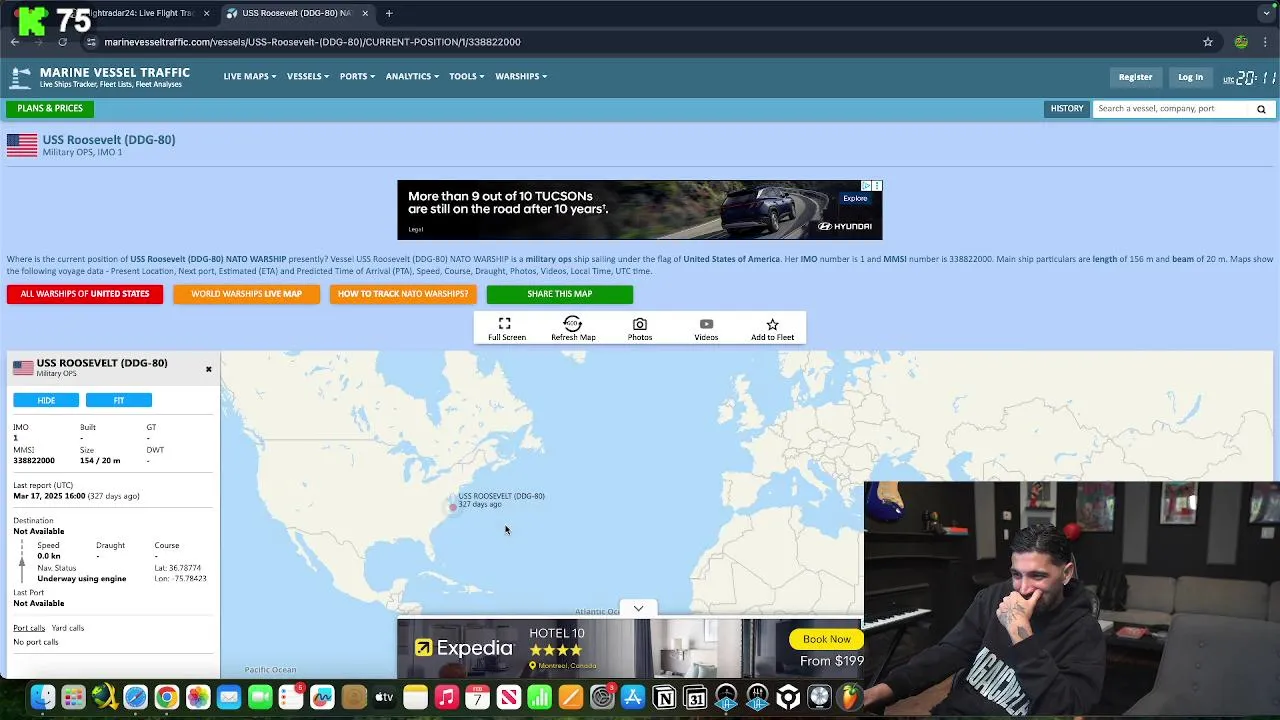Click HOW TO TRACK NATO WARSHIPS
Screen dimensions: 1280x720
click(403, 294)
